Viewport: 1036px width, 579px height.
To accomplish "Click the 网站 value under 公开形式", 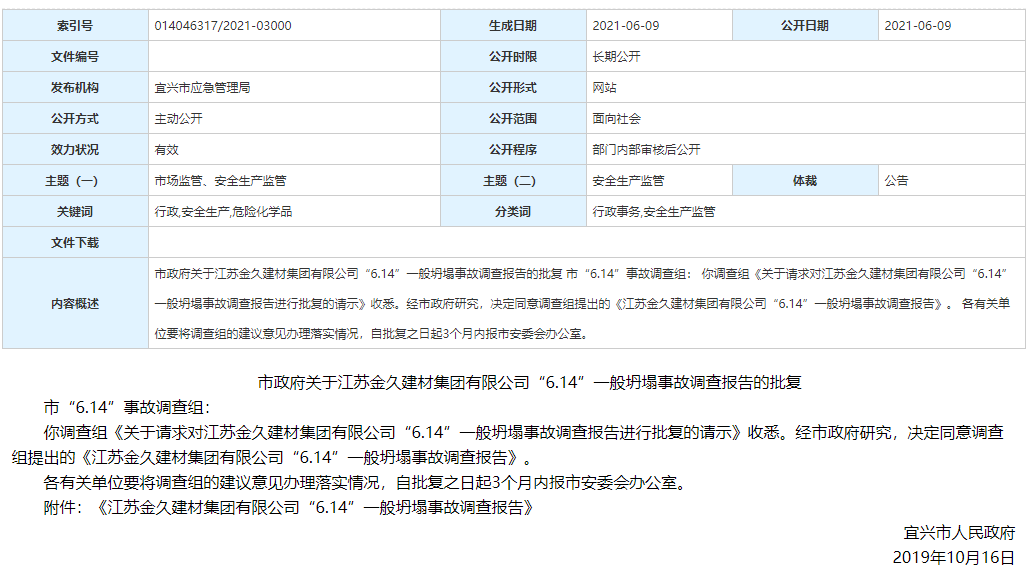I will tap(604, 88).
